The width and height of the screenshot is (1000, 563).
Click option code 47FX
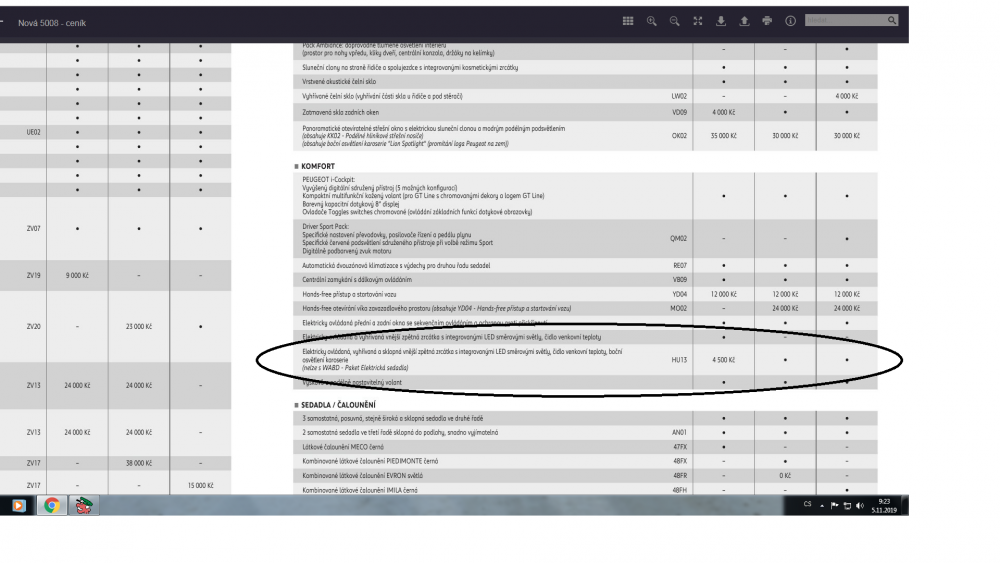680,448
